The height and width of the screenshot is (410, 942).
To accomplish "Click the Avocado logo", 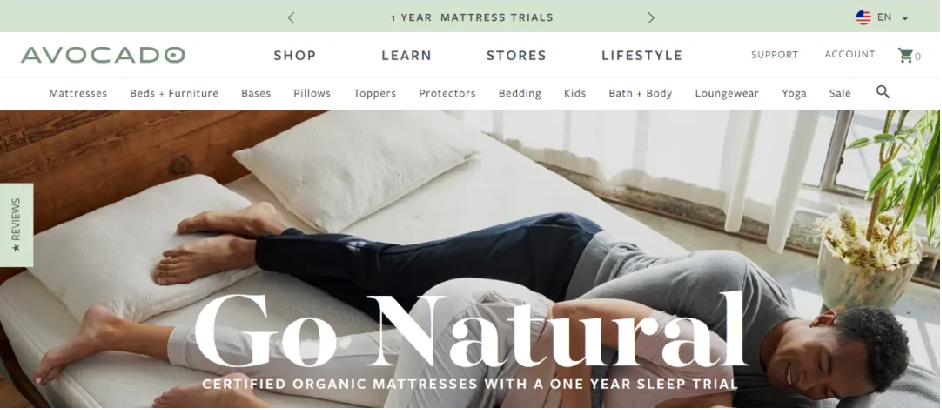I will point(103,55).
